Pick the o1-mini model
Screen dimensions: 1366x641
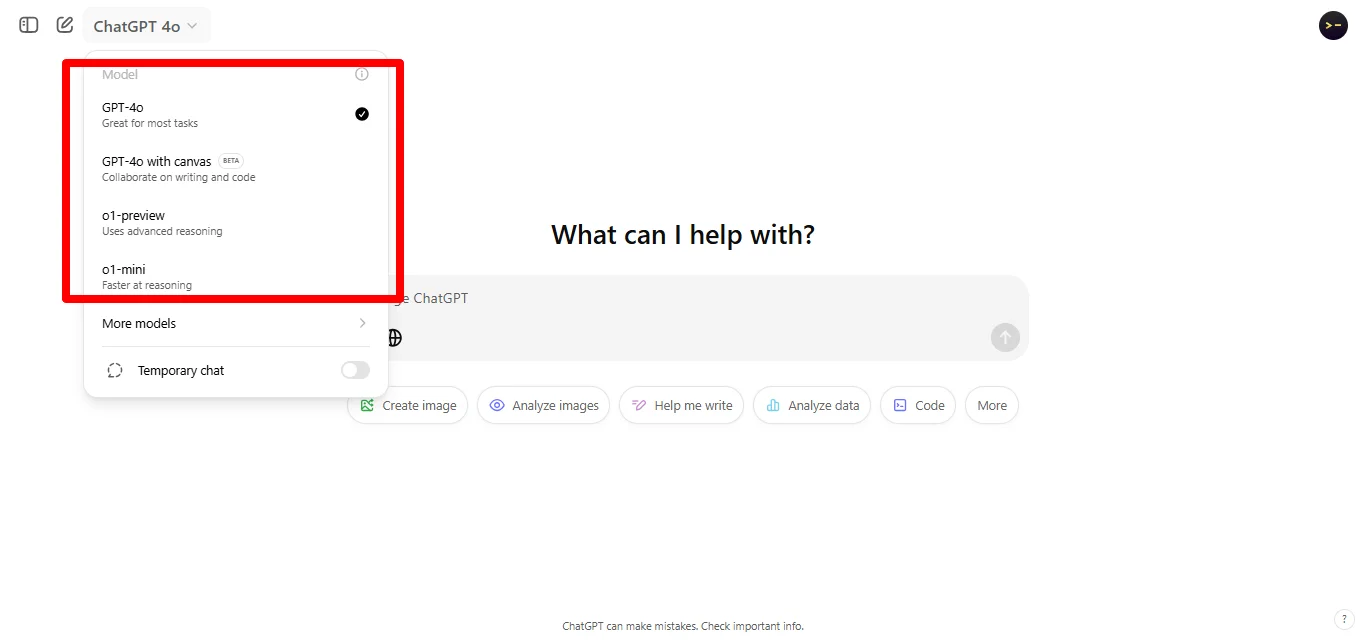pyautogui.click(x=235, y=277)
